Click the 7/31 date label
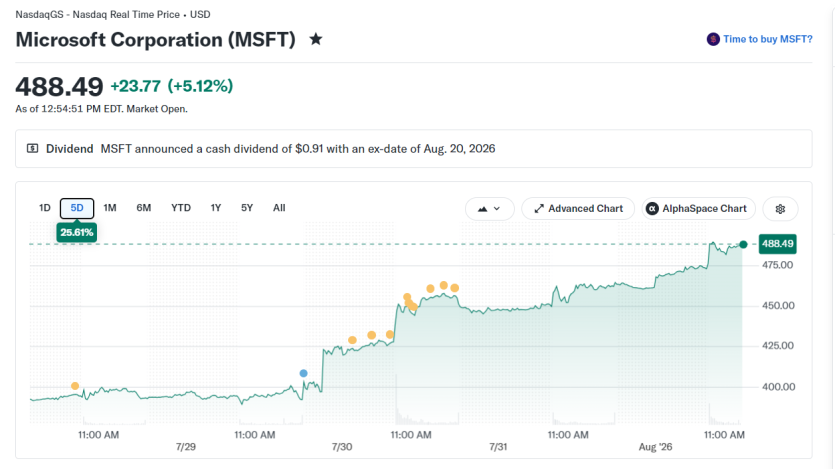Screen dimensions: 835x469 (498, 447)
